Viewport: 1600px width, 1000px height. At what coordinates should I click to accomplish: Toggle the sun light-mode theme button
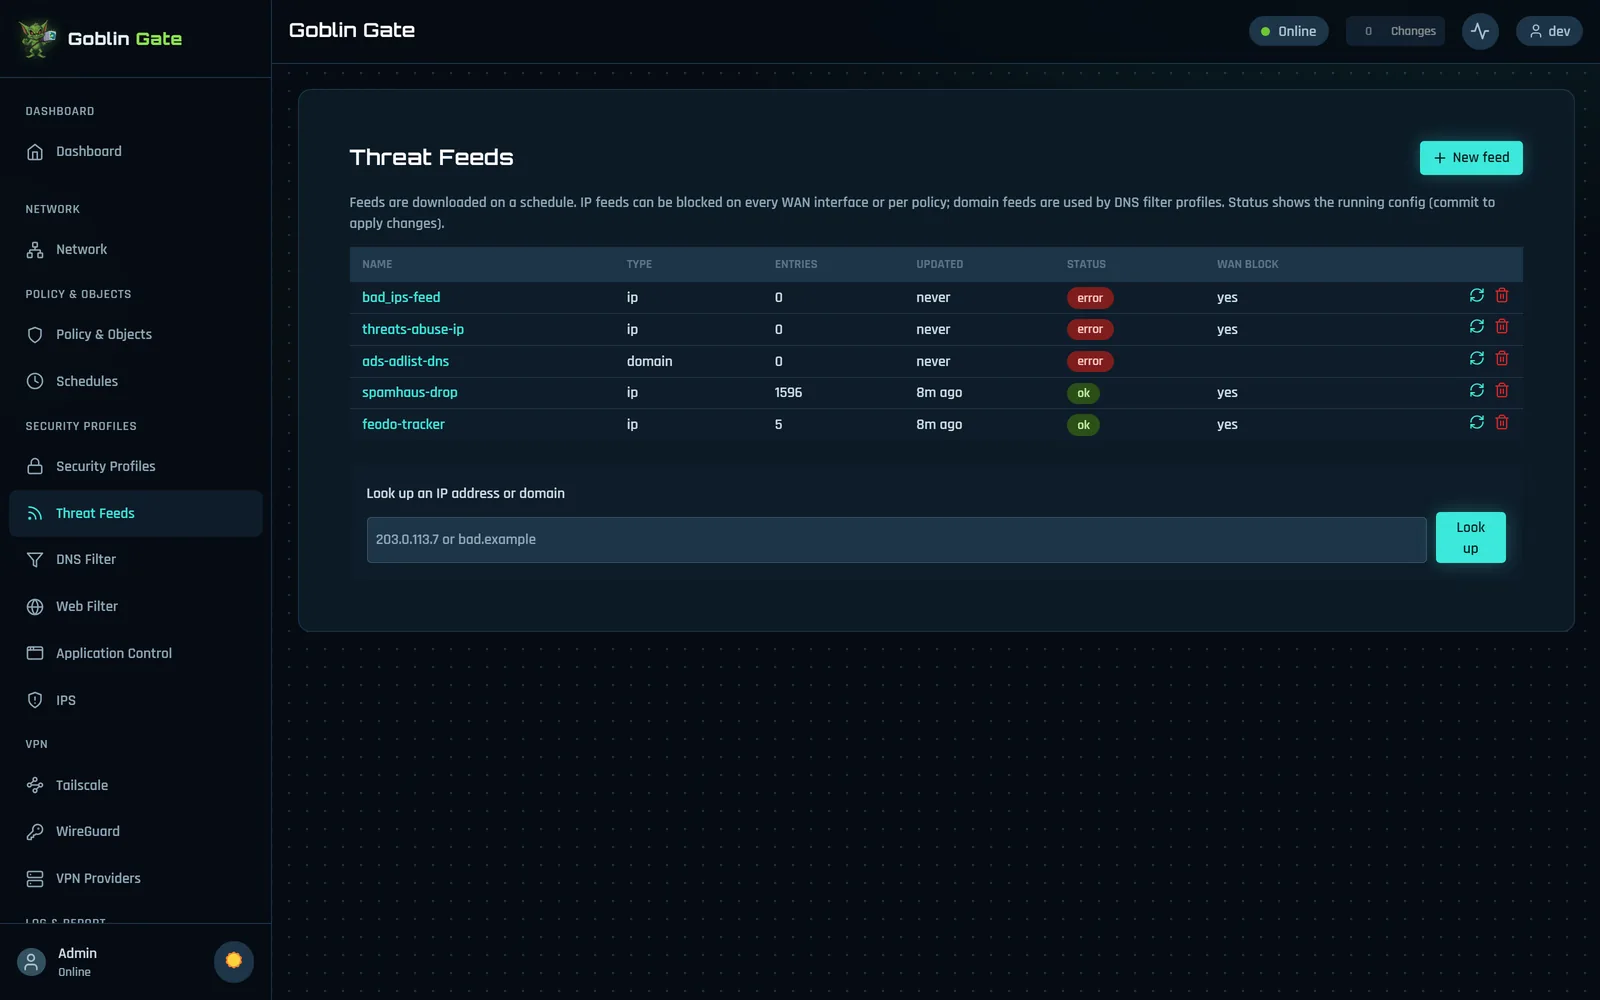[x=234, y=961]
